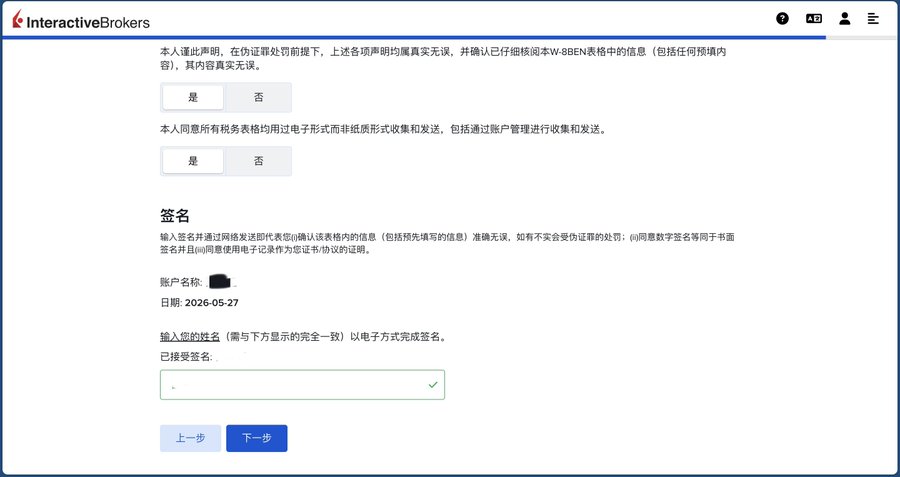Screen dimensions: 900x477
Task: Open the hamburger menu icon
Action: (873, 18)
